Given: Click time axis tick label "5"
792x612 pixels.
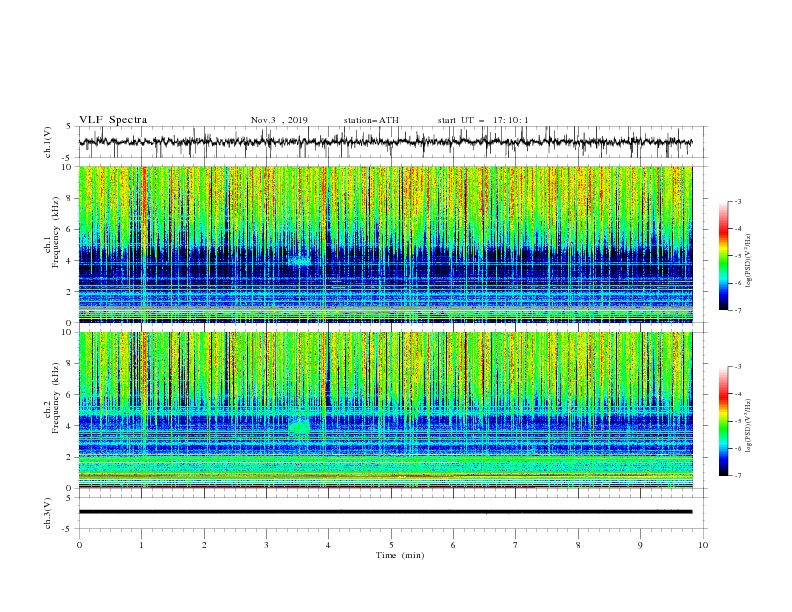Looking at the screenshot, I should click(391, 545).
